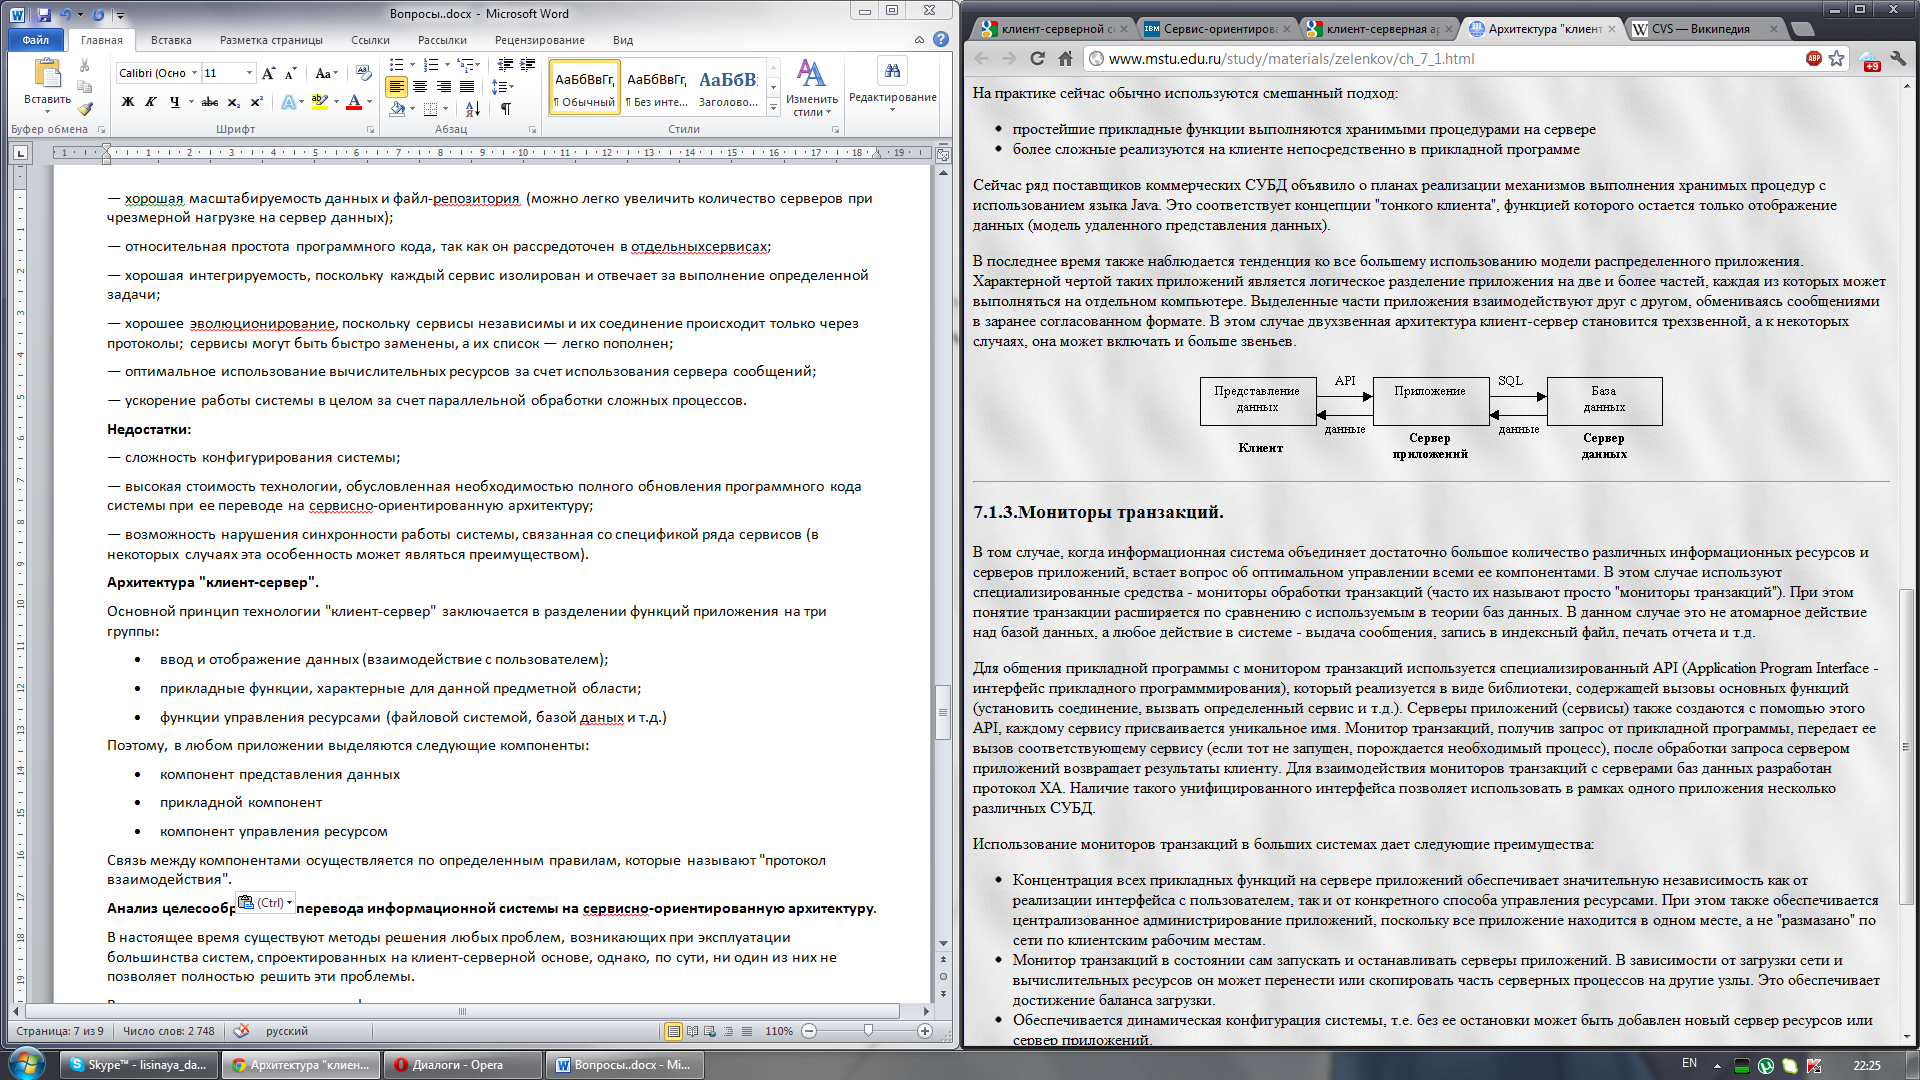Toggle underline (Ч) formatting
The width and height of the screenshot is (1920, 1080).
pyautogui.click(x=175, y=102)
